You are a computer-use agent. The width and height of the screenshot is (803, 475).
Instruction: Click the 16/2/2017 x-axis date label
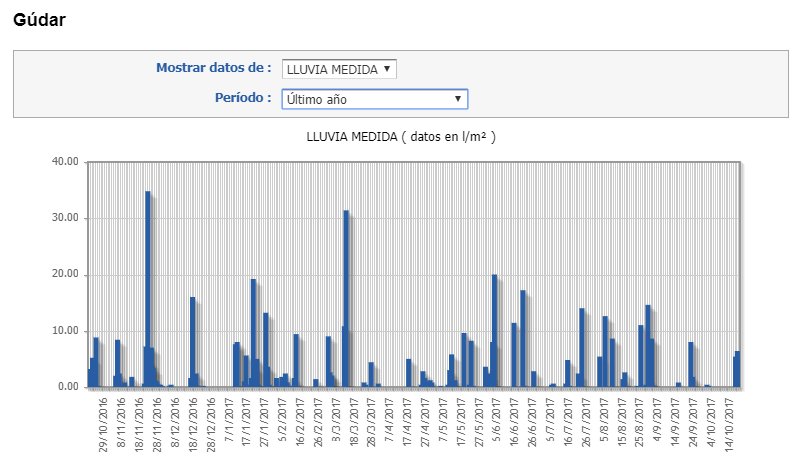[x=300, y=422]
